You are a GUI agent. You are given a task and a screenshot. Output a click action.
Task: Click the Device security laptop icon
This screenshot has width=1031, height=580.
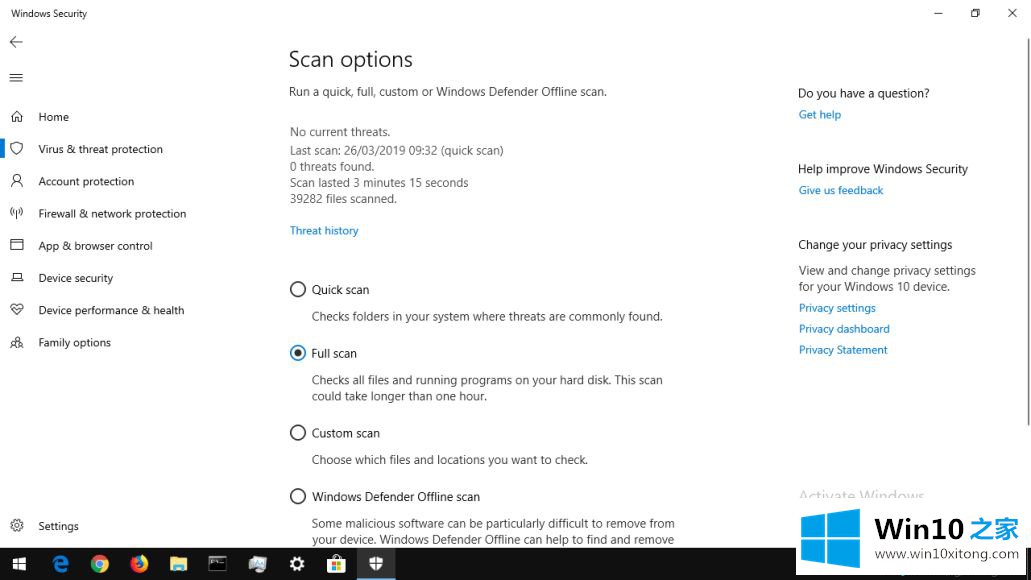coord(17,278)
